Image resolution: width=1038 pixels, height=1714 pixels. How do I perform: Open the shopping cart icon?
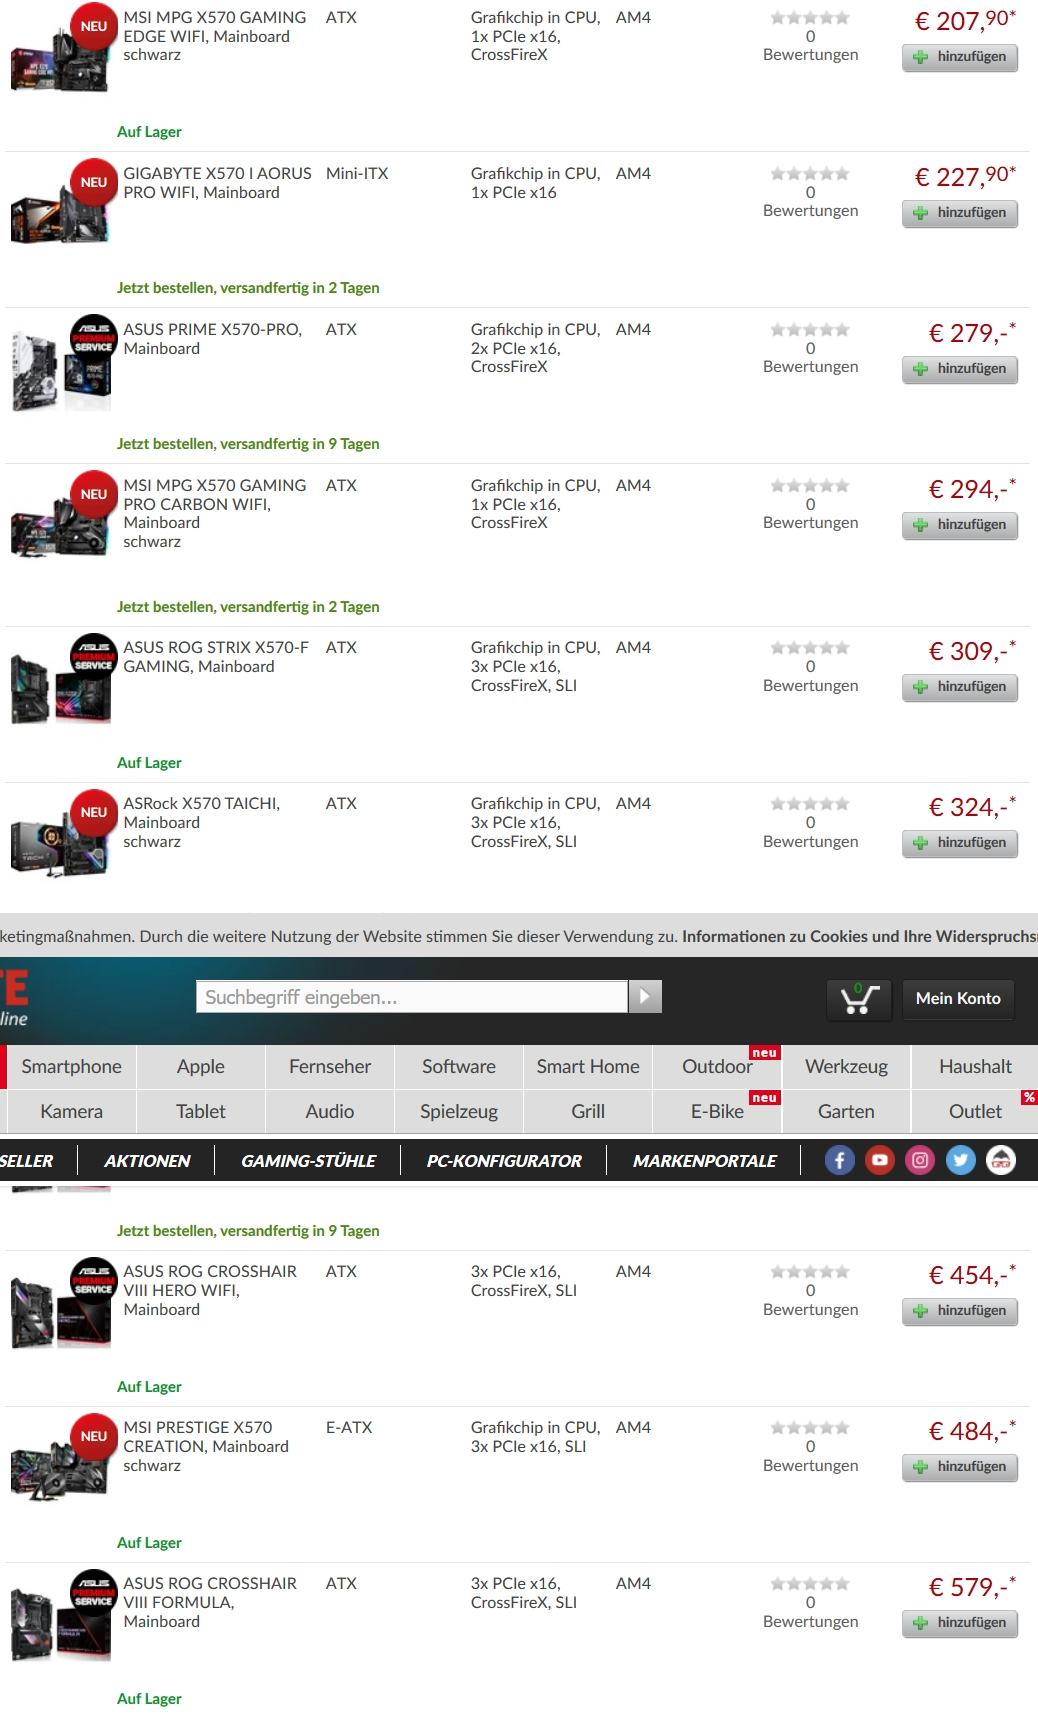pos(859,998)
